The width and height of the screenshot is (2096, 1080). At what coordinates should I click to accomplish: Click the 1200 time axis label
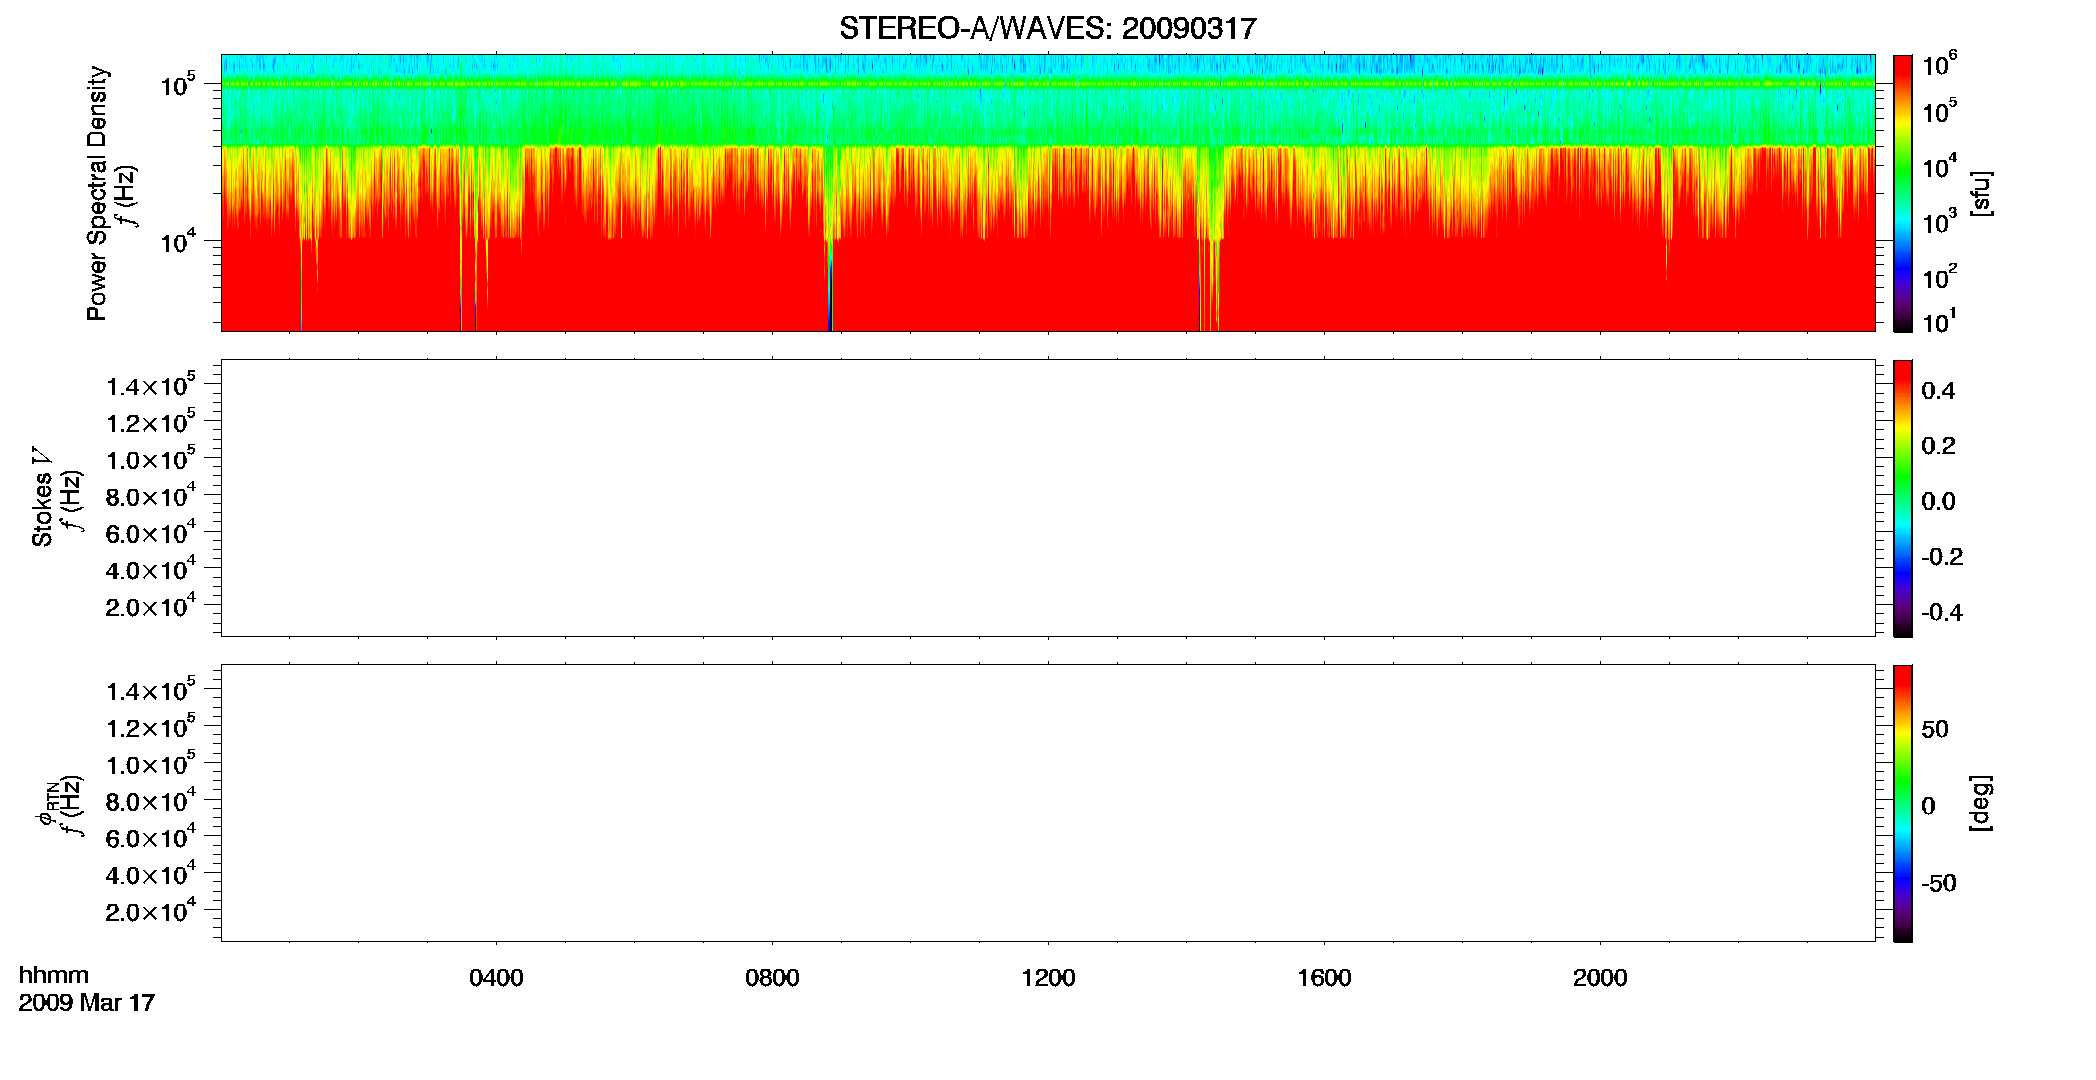click(x=1048, y=978)
